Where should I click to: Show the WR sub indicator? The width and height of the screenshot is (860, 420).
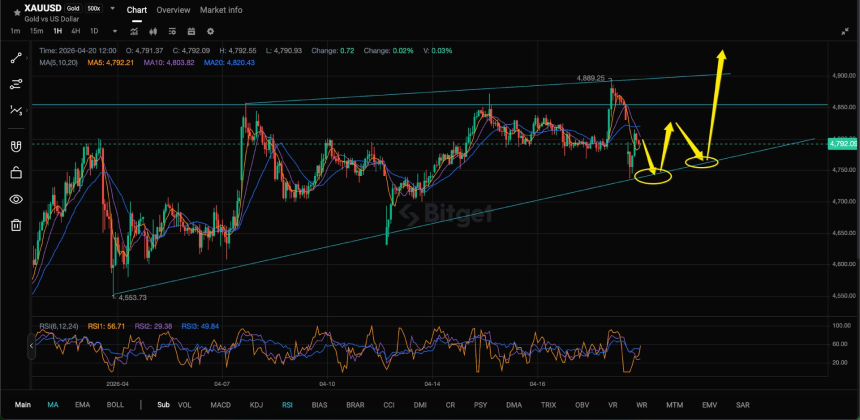[x=642, y=405]
